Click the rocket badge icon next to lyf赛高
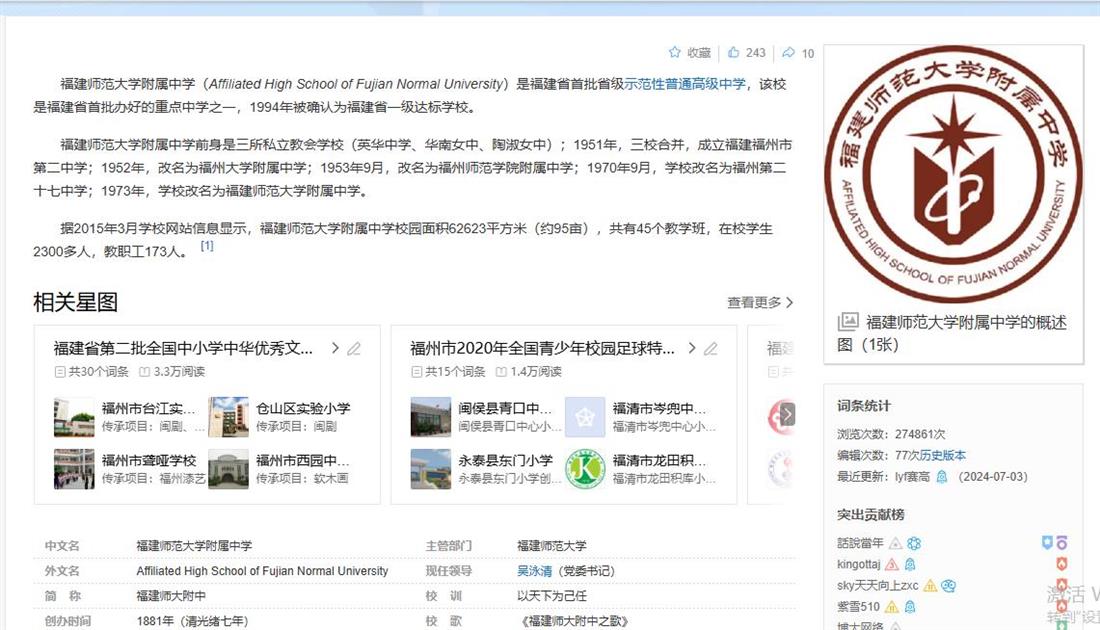The width and height of the screenshot is (1100, 630). pos(942,477)
